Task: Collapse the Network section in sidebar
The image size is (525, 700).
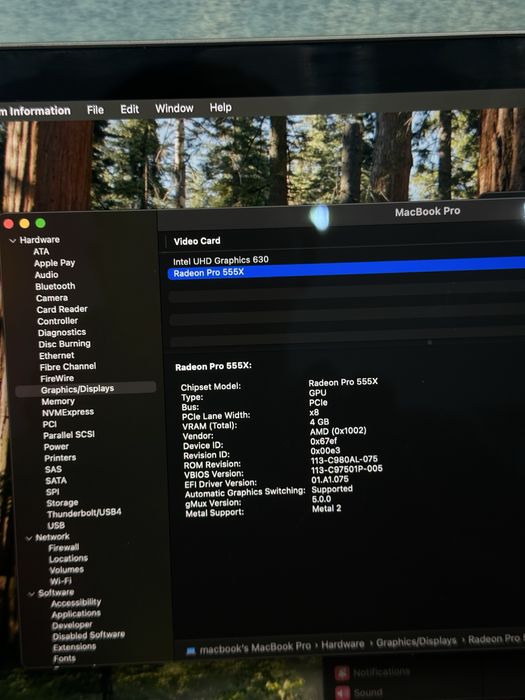Action: pos(29,538)
